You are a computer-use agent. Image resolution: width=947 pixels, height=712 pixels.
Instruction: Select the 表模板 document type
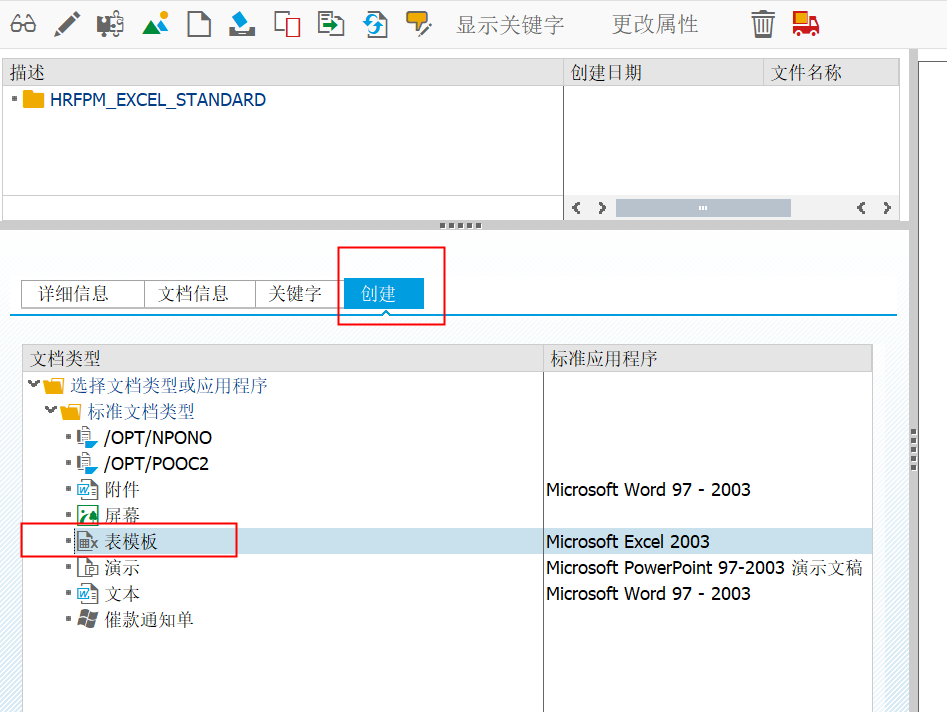tap(131, 541)
